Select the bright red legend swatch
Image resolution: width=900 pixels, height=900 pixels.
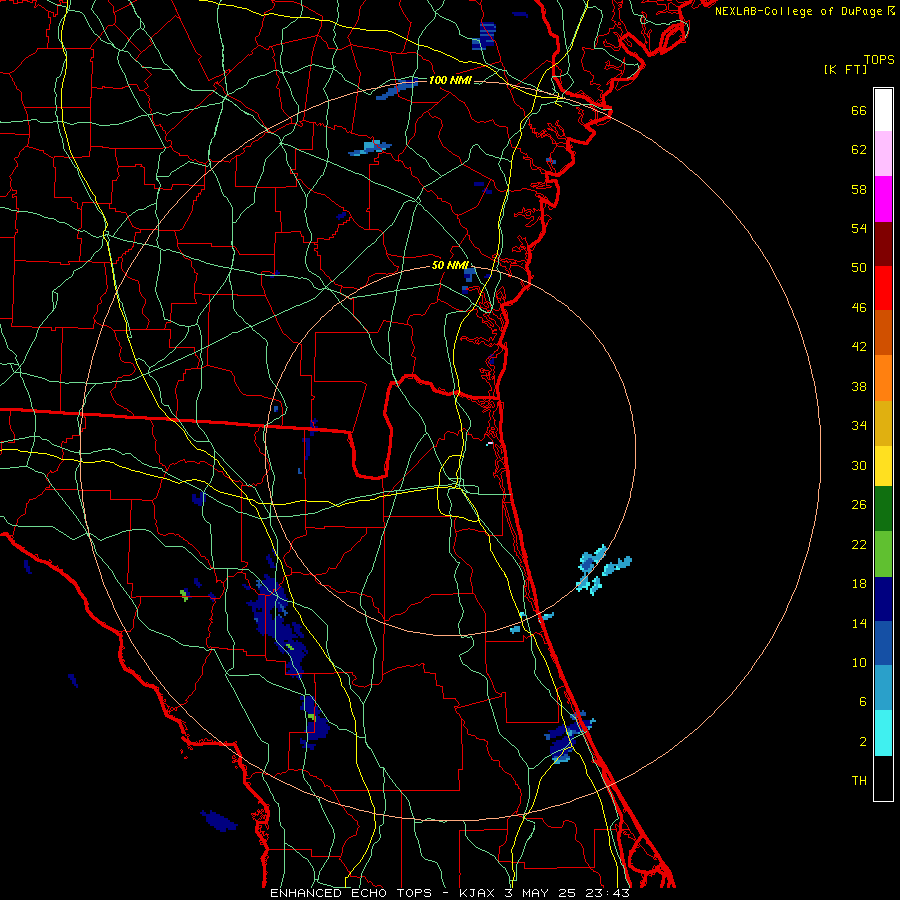coord(883,288)
